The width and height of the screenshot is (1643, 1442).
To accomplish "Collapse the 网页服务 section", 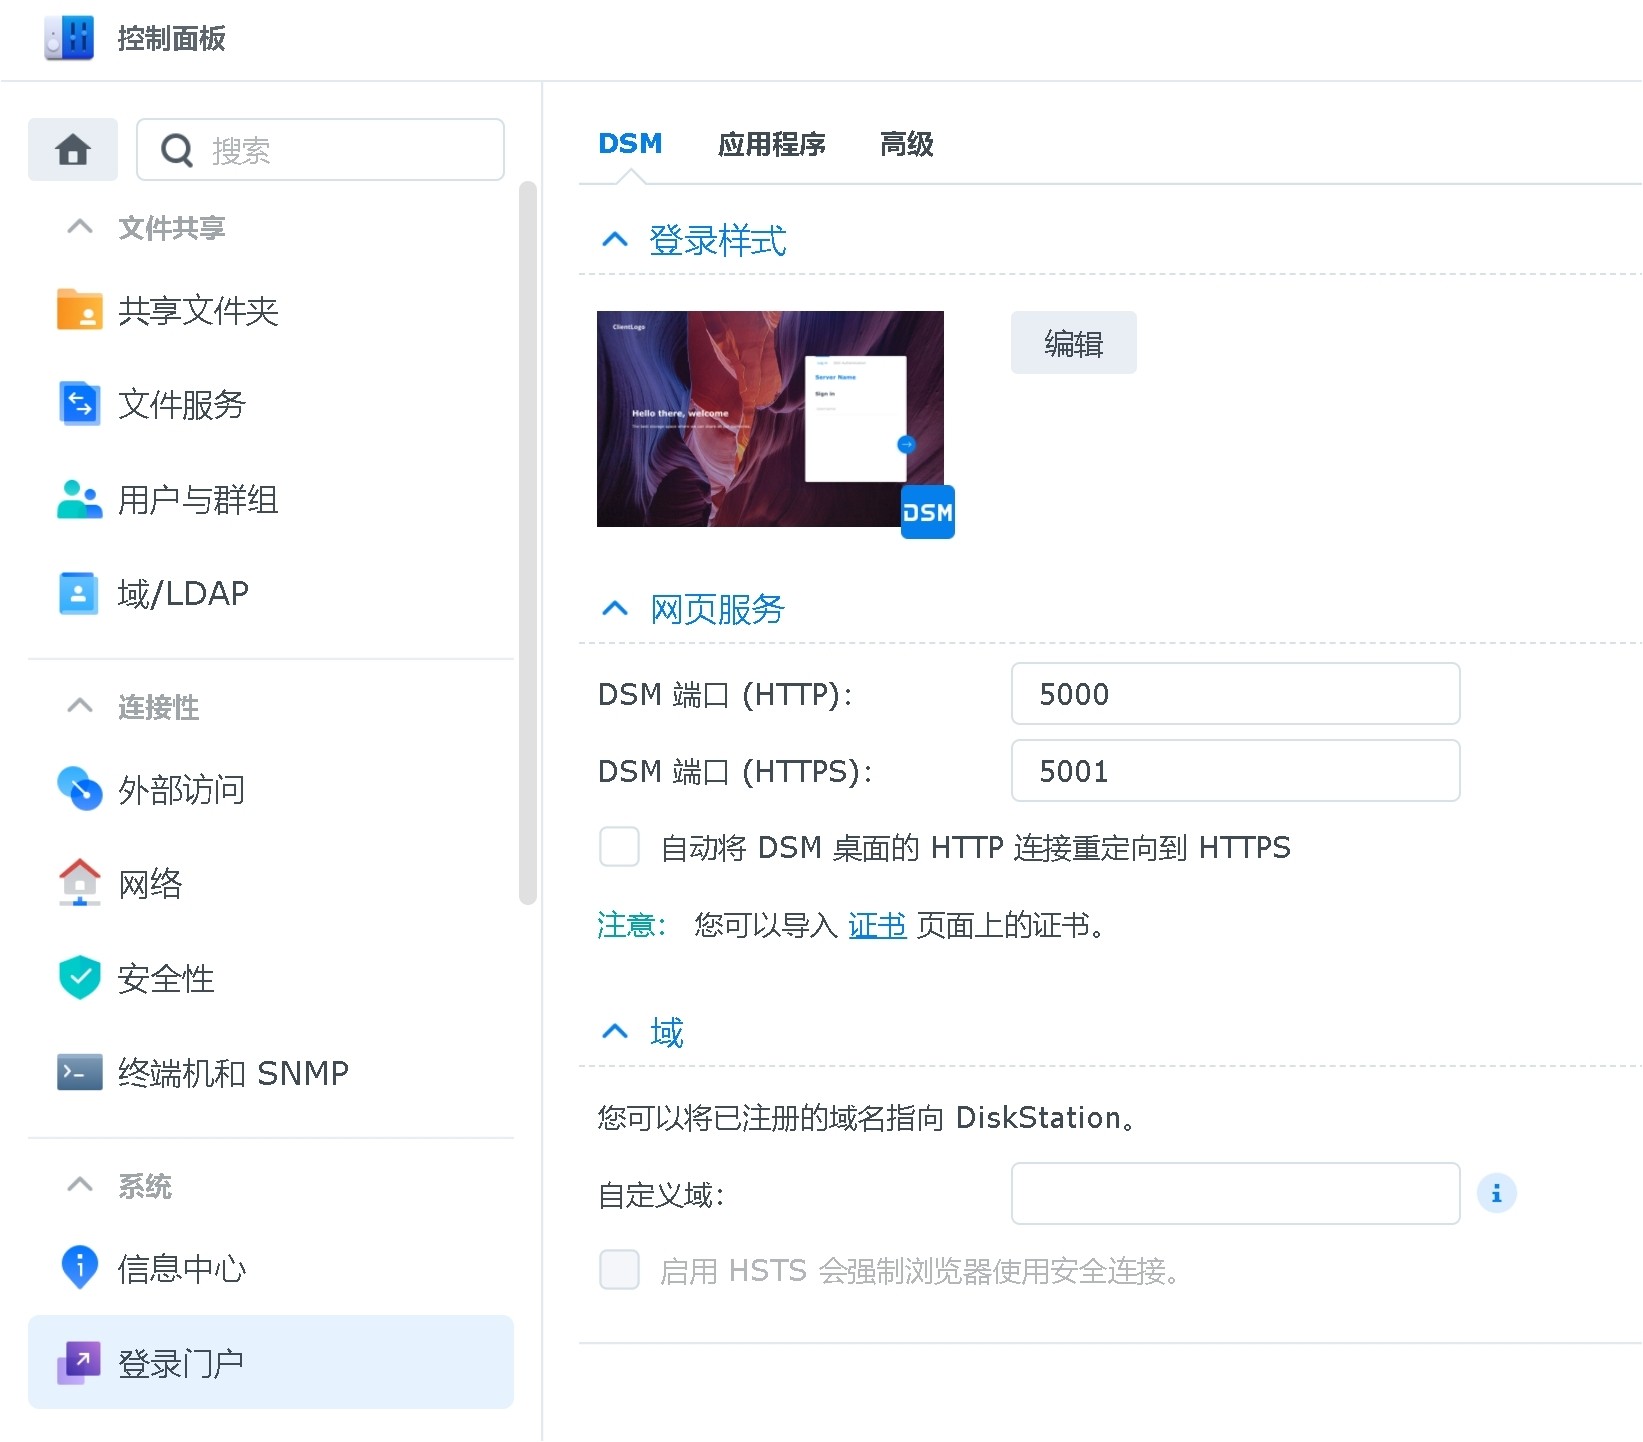I will point(614,608).
